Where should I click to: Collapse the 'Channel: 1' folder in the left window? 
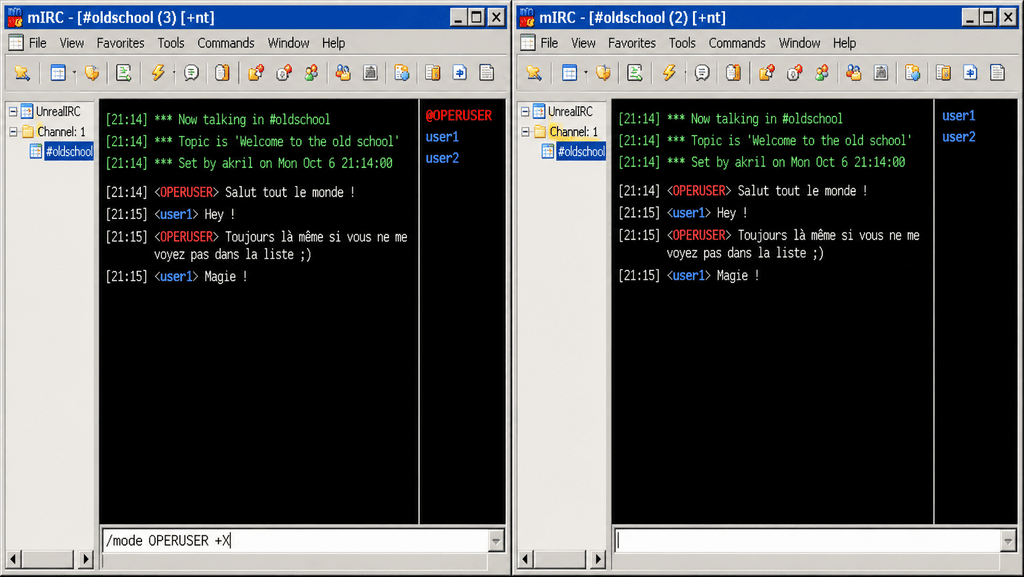click(x=13, y=132)
